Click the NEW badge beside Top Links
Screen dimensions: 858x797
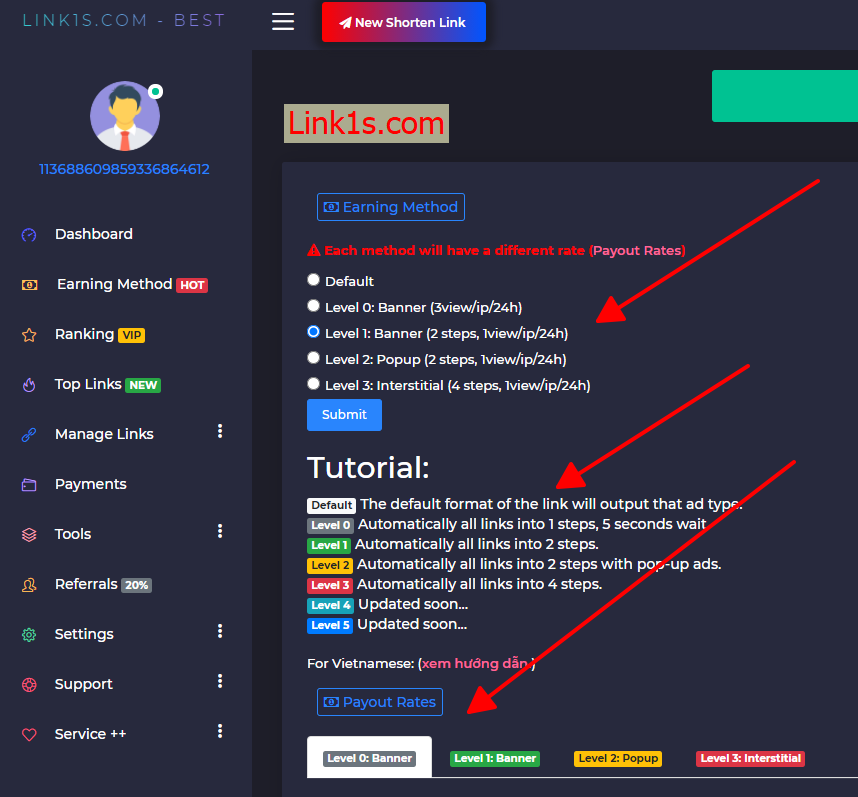tap(143, 385)
